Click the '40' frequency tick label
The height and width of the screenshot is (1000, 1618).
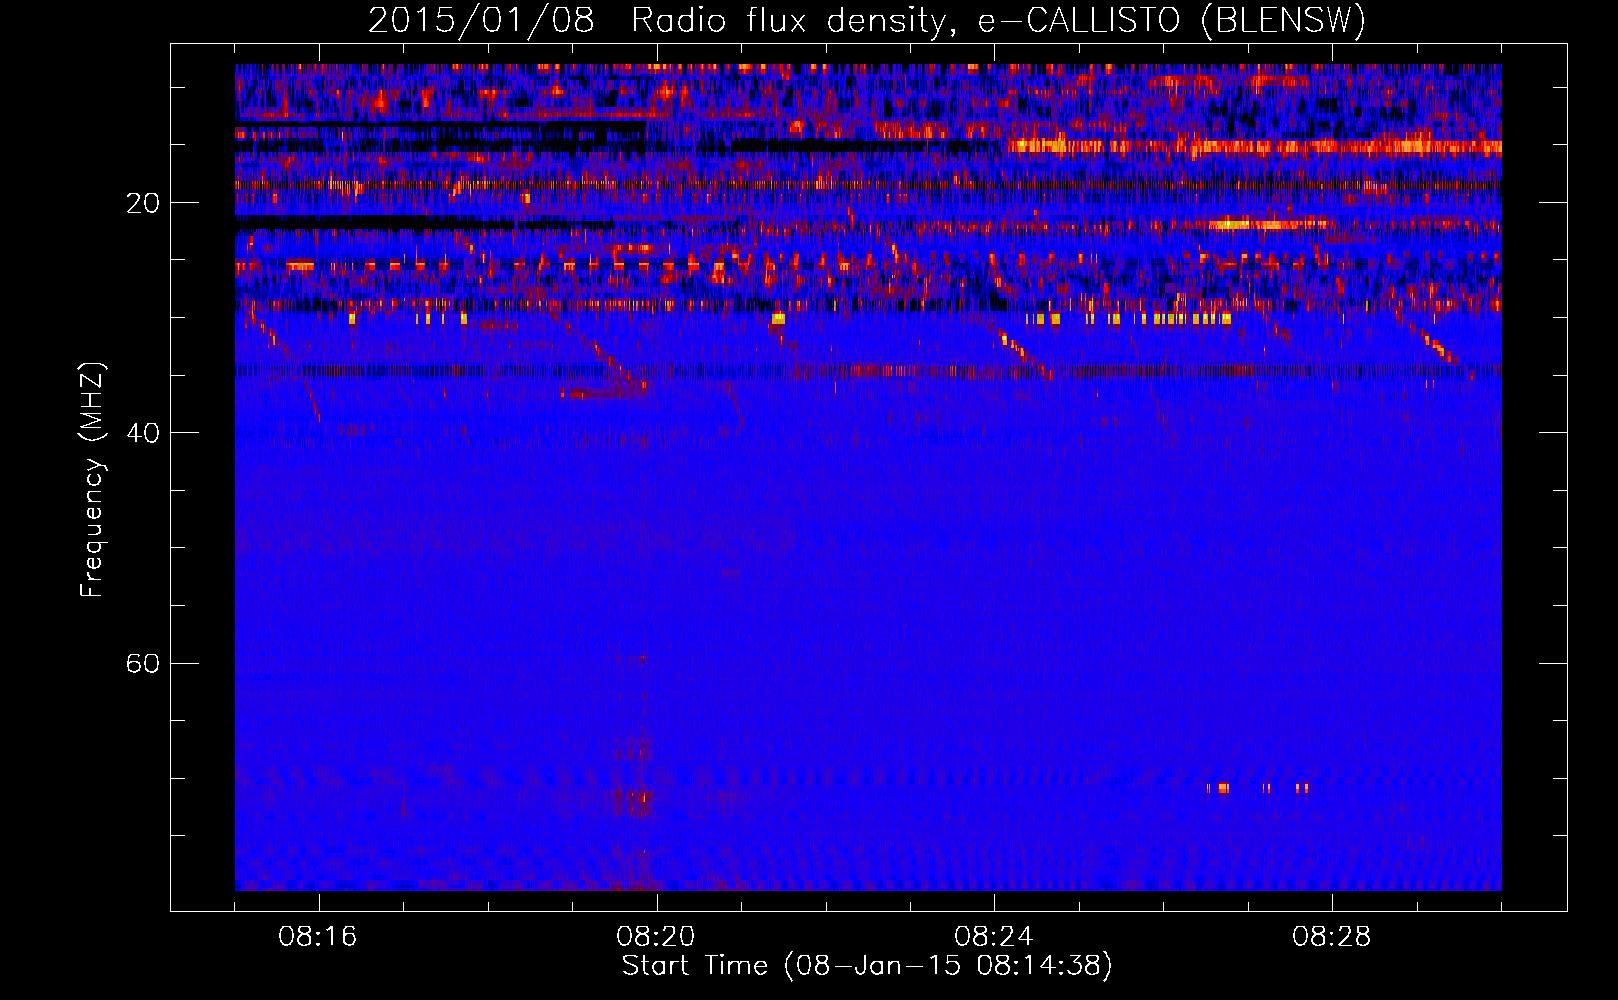142,433
